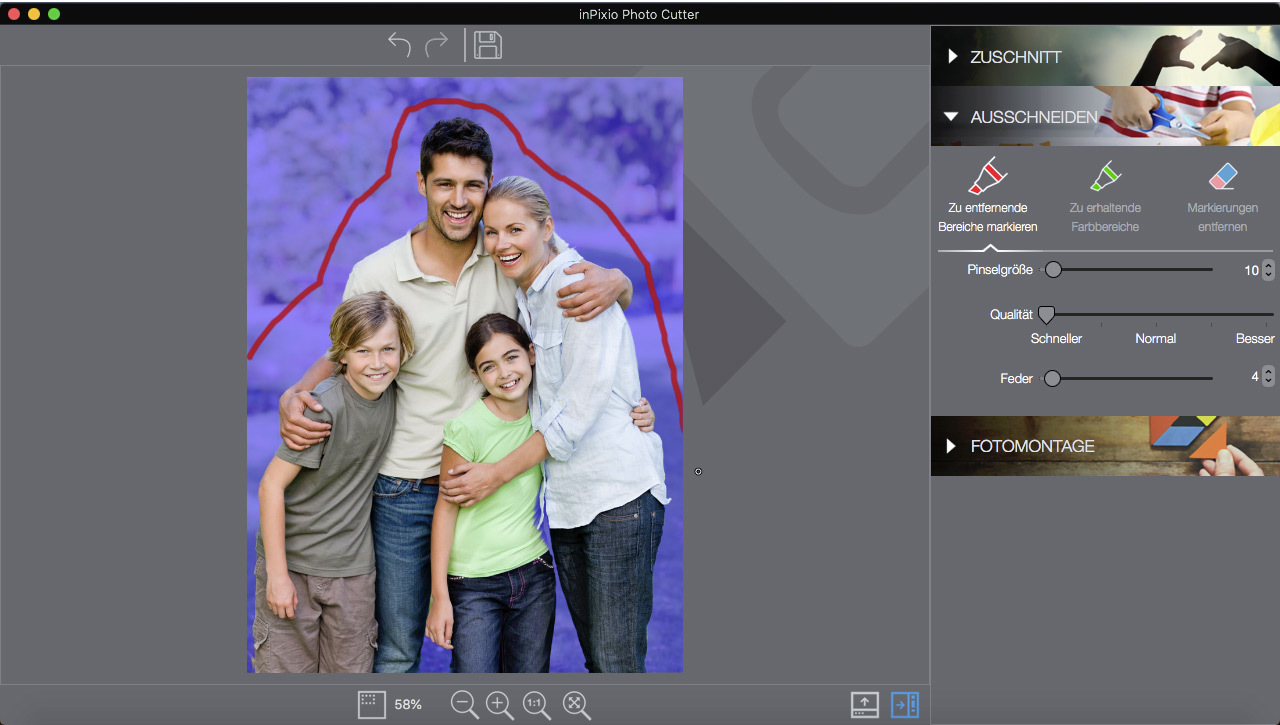Click the Pinselgröße value stepper arrows
Screen dimensions: 1280x725
tap(1269, 270)
